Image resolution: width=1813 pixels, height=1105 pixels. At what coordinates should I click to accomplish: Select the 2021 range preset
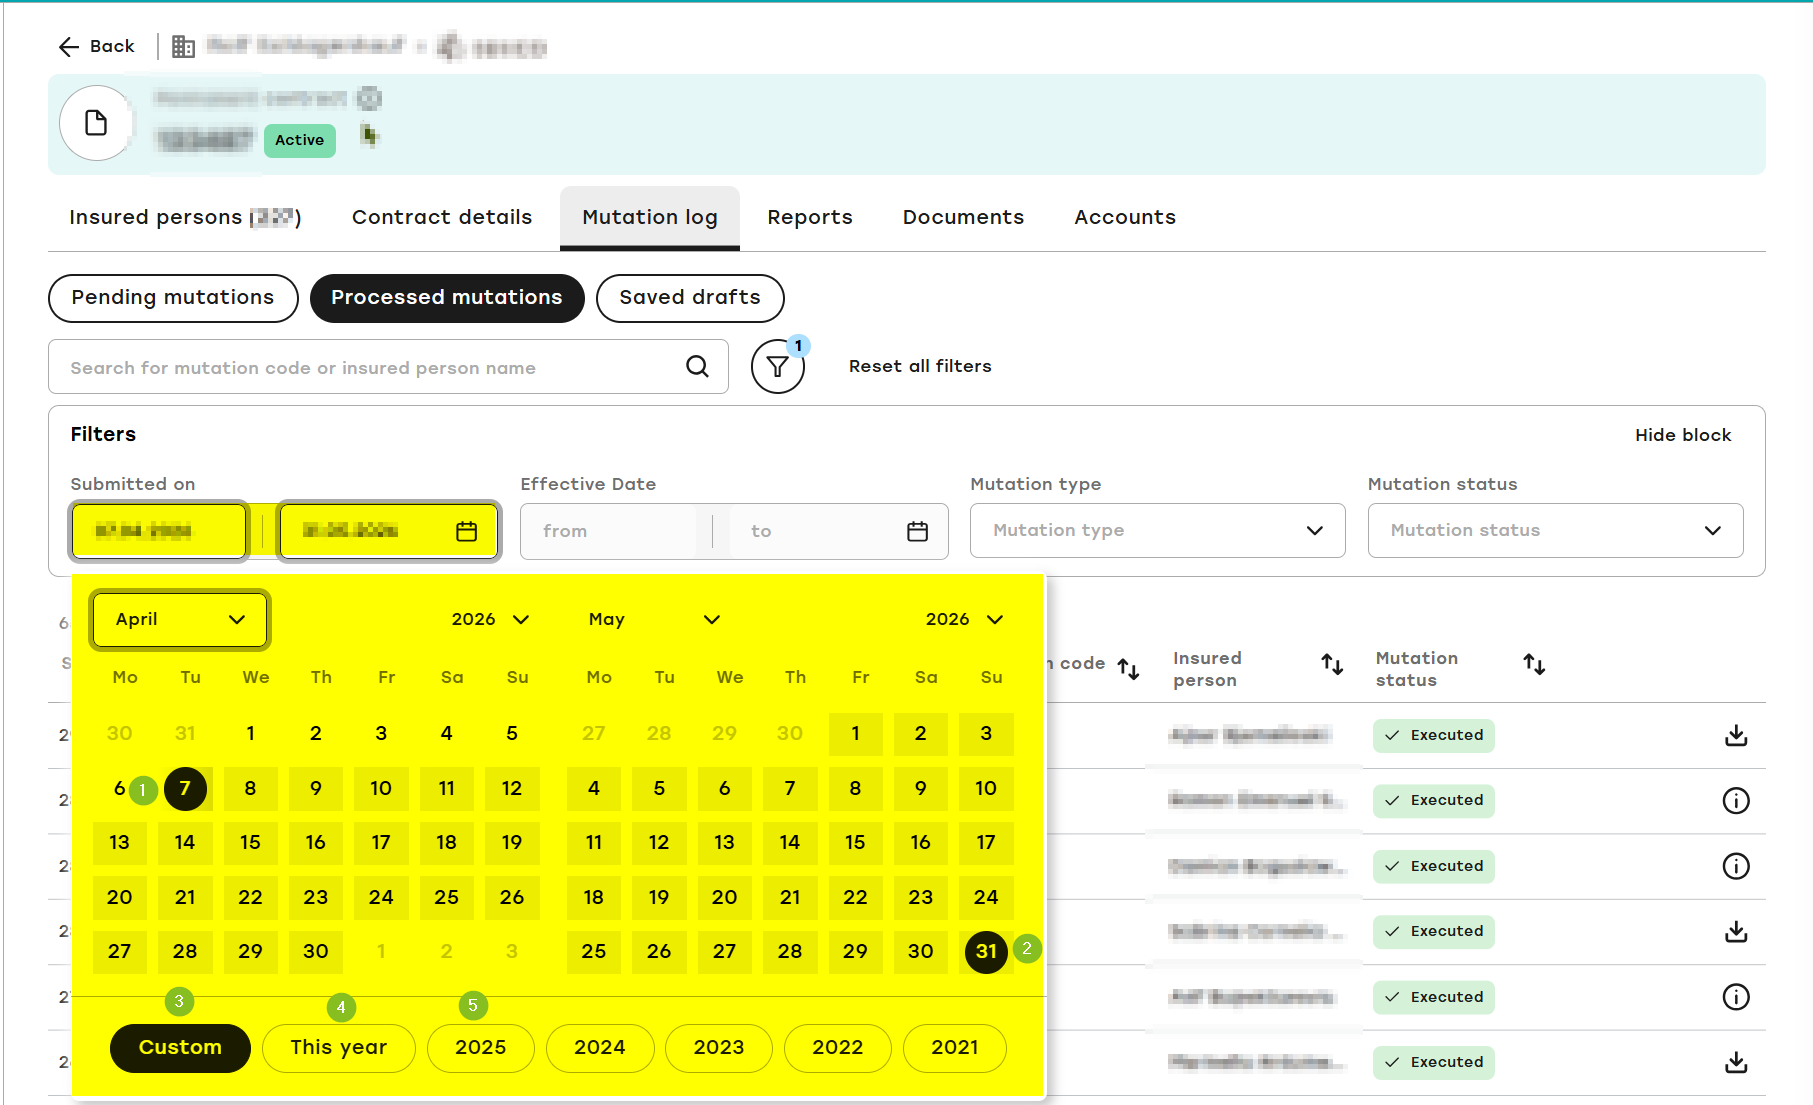(x=955, y=1048)
